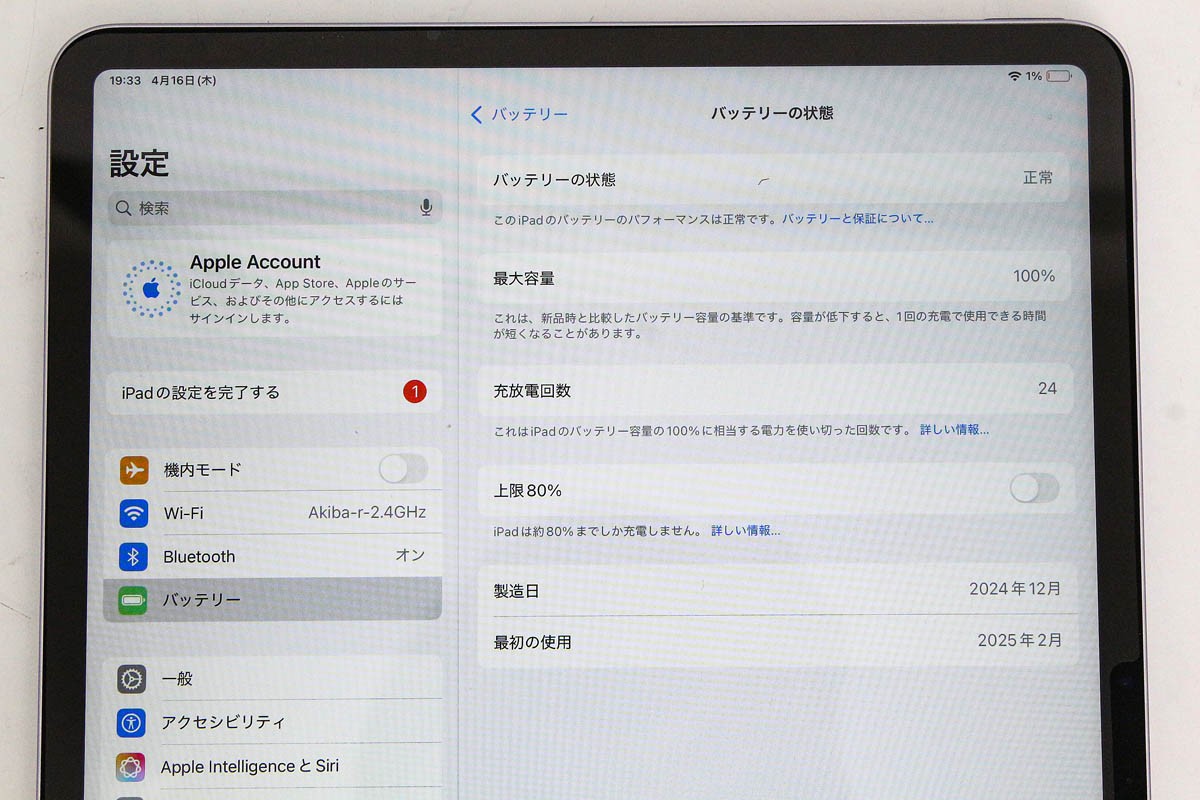Enable the 上限80% charging limit switch
This screenshot has height=800, width=1200.
point(1034,489)
